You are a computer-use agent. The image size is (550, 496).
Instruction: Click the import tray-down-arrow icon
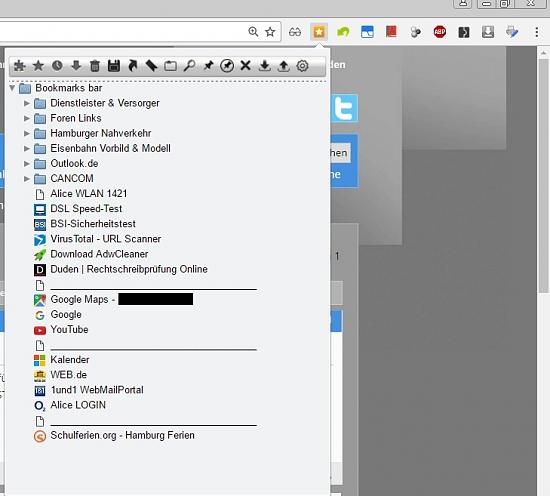point(265,66)
